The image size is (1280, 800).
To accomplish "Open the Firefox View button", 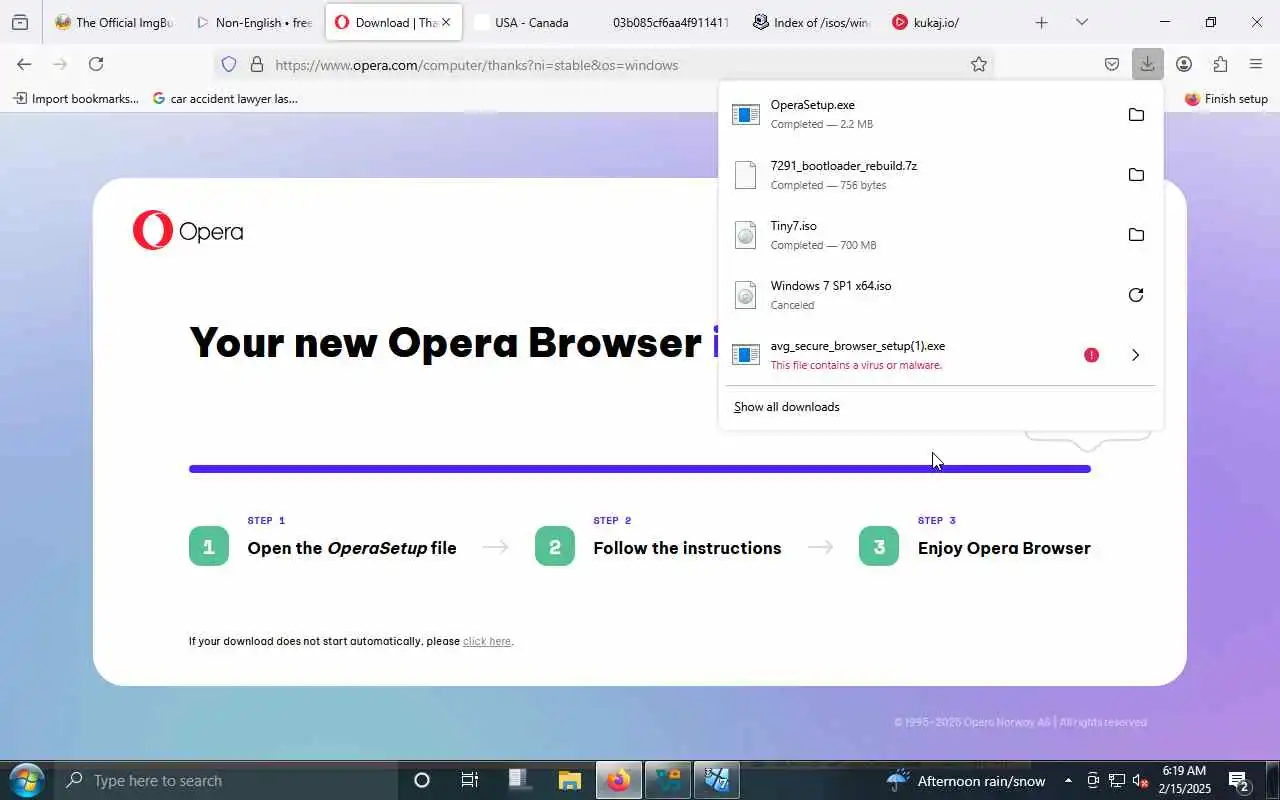I will (x=20, y=22).
